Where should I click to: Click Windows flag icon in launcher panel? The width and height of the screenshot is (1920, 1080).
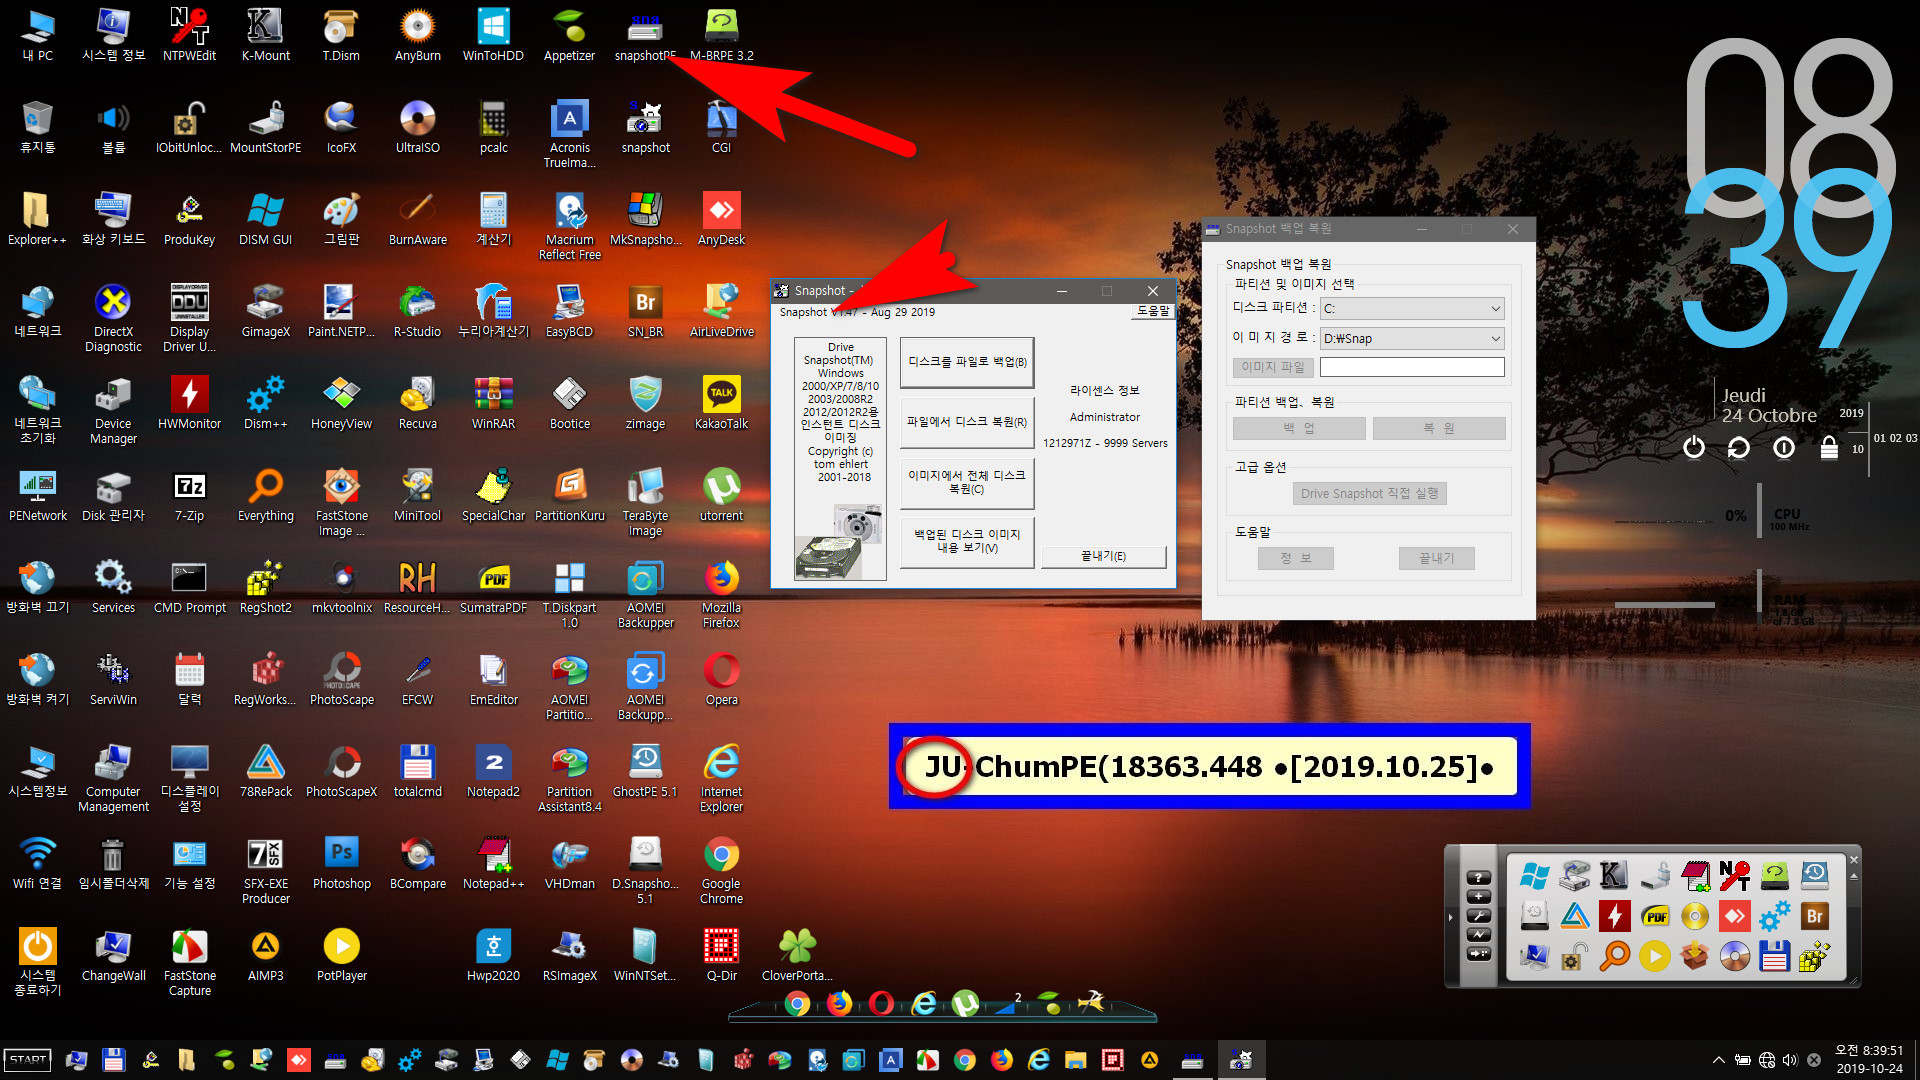point(1534,876)
